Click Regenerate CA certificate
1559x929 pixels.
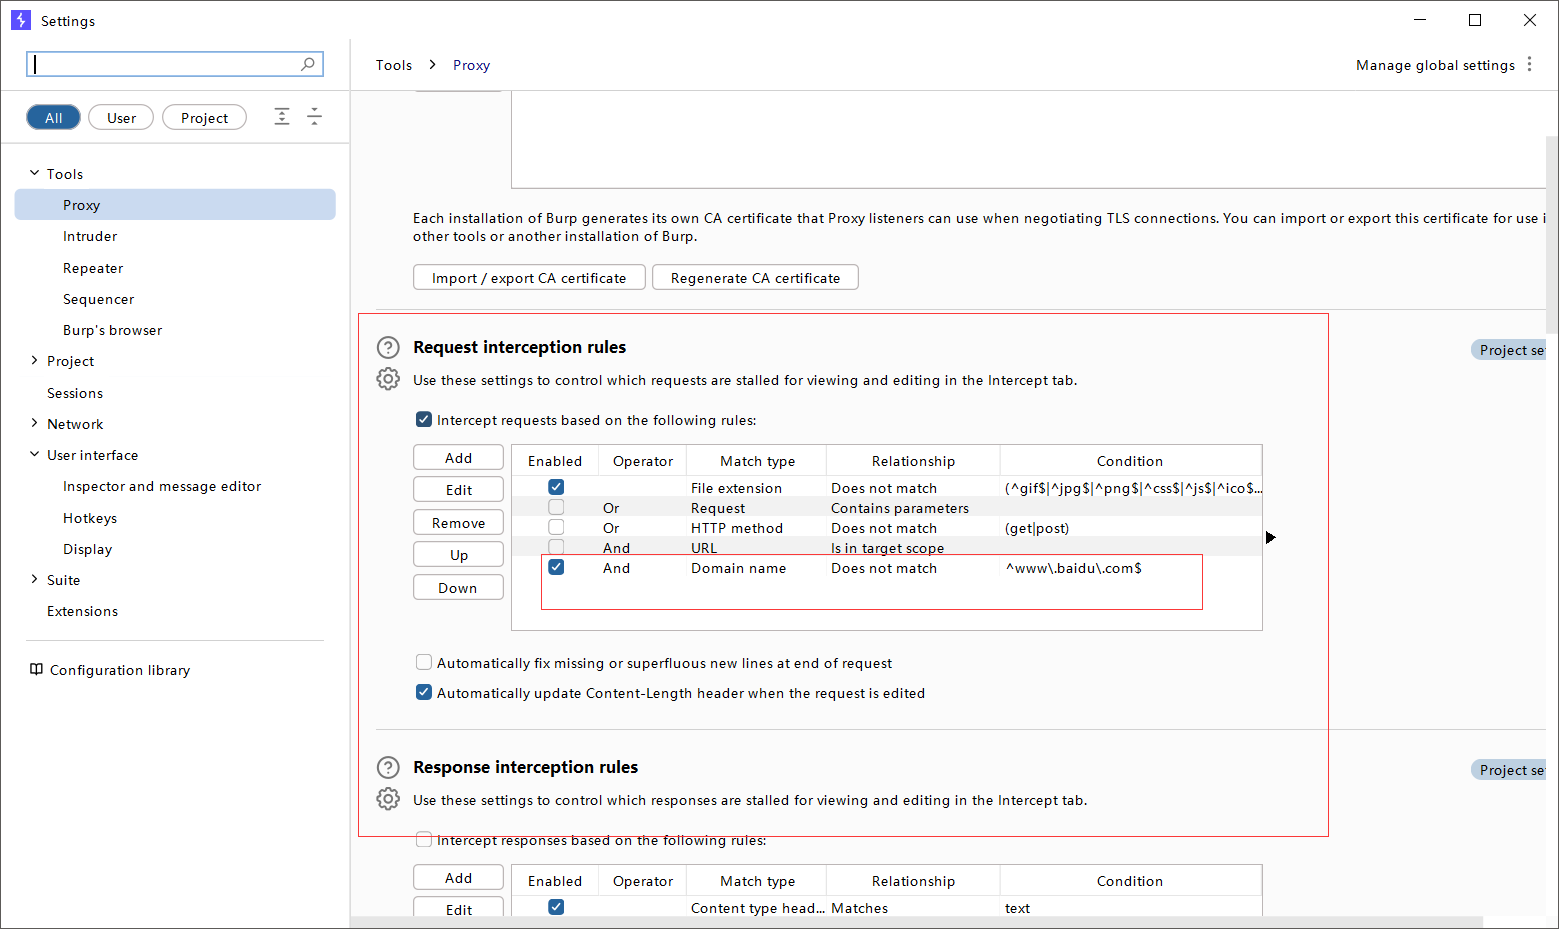(x=755, y=277)
